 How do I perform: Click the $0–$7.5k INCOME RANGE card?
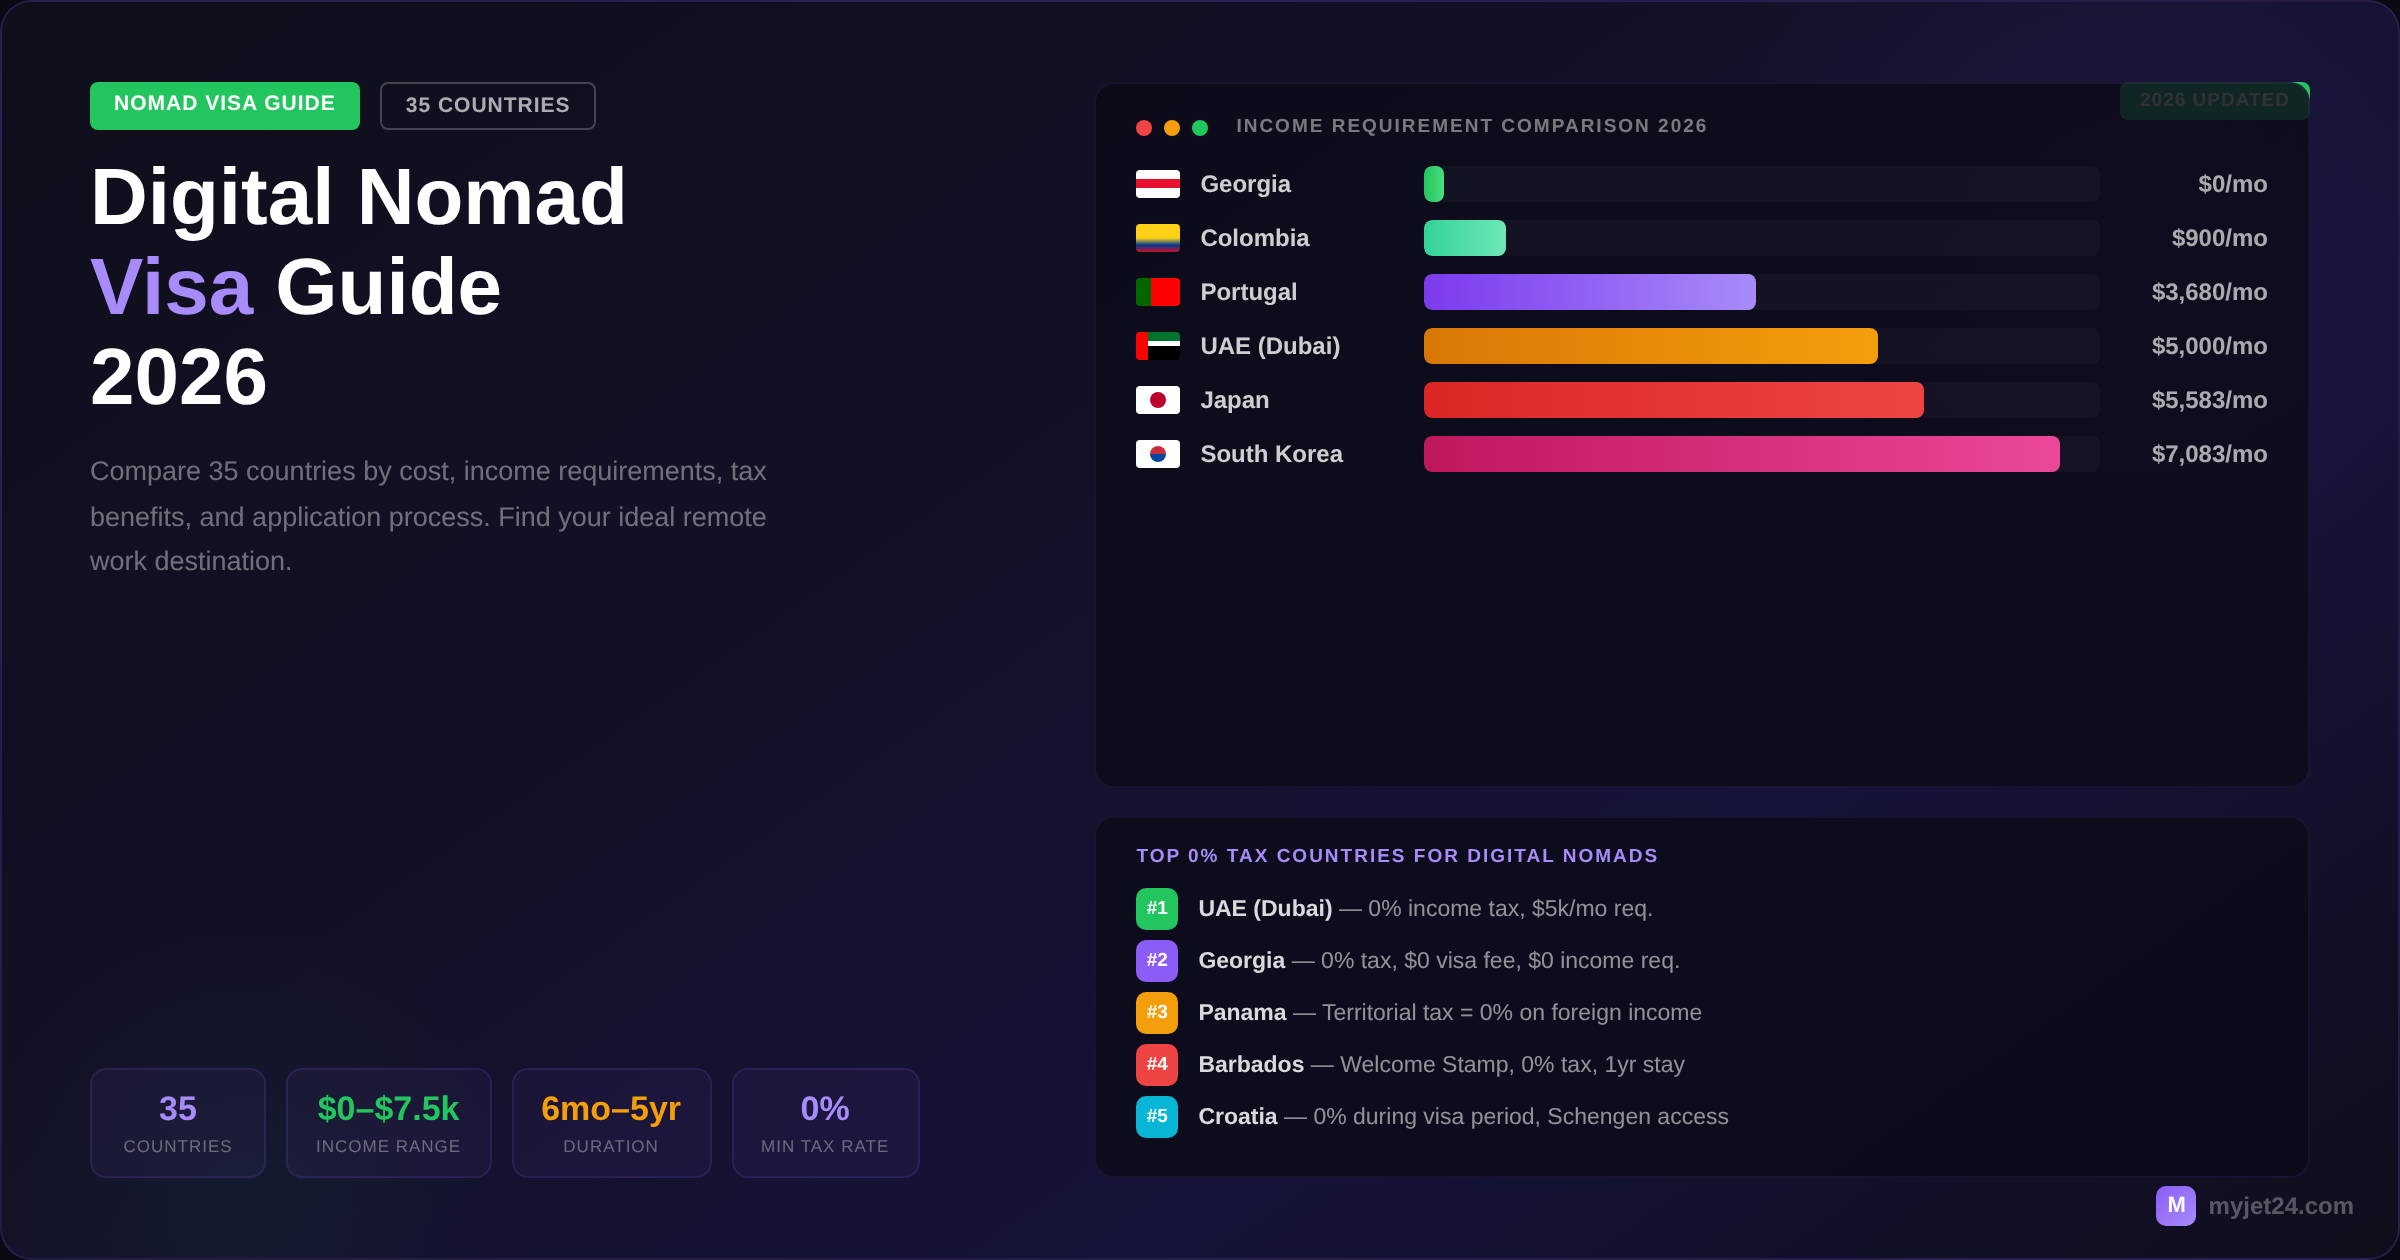(x=388, y=1122)
